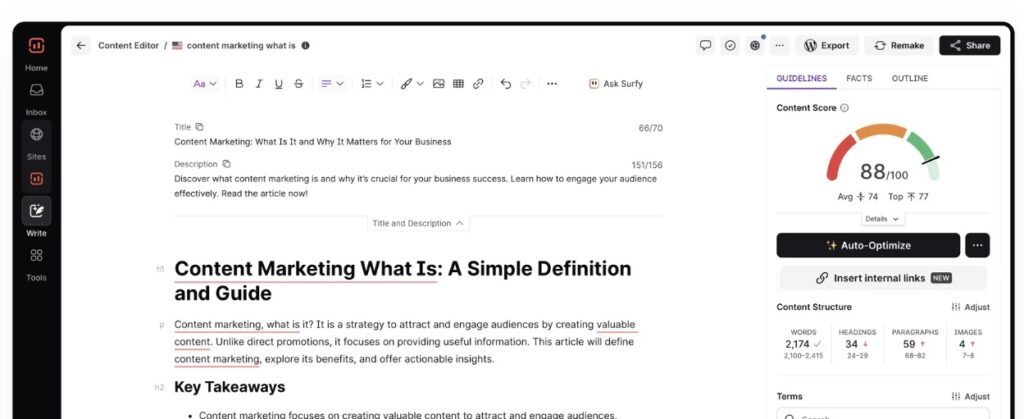Toggle italic formatting

tap(259, 84)
